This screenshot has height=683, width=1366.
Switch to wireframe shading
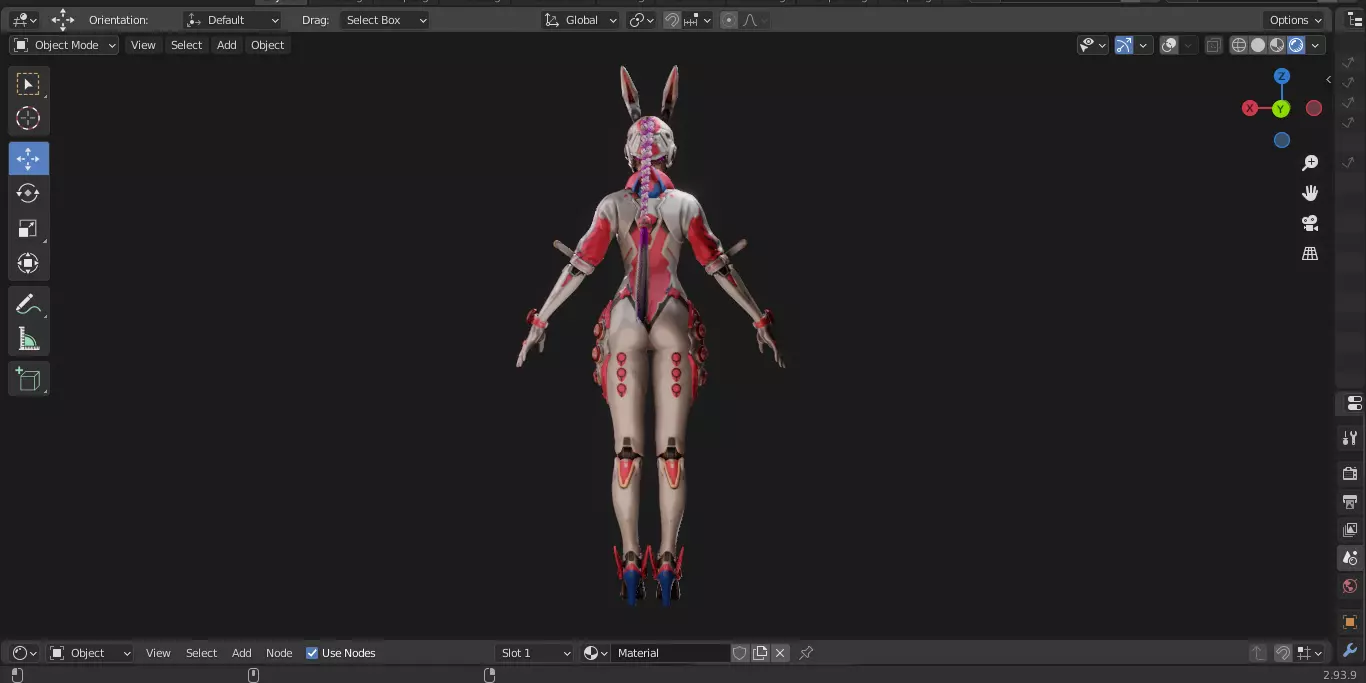(x=1239, y=45)
